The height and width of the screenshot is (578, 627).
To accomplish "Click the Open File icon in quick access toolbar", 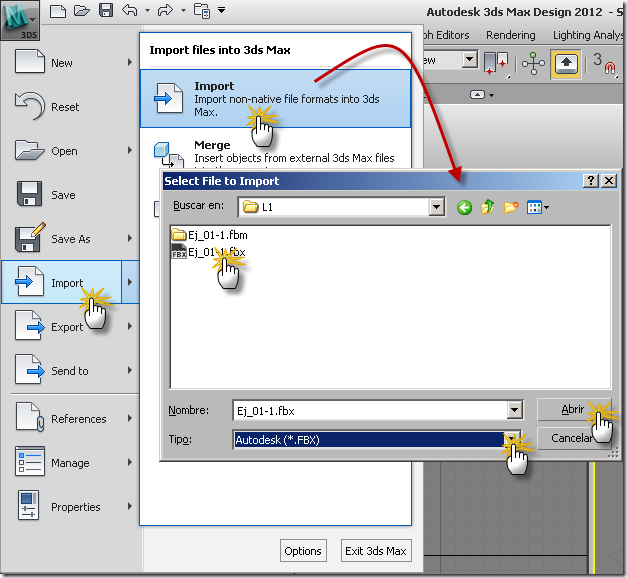I will 82,11.
